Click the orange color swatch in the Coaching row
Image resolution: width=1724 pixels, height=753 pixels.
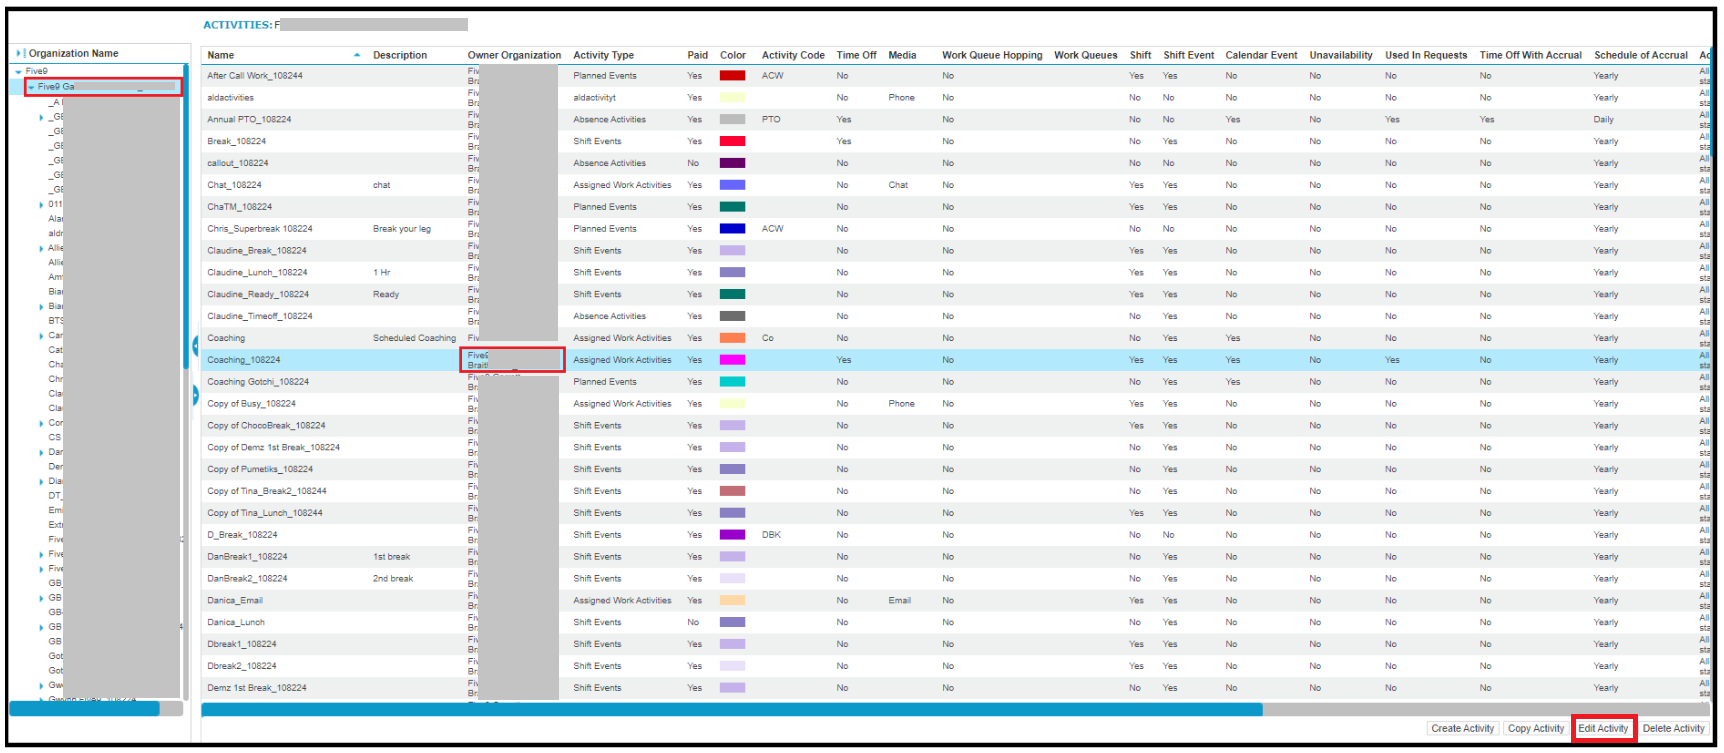(x=732, y=338)
